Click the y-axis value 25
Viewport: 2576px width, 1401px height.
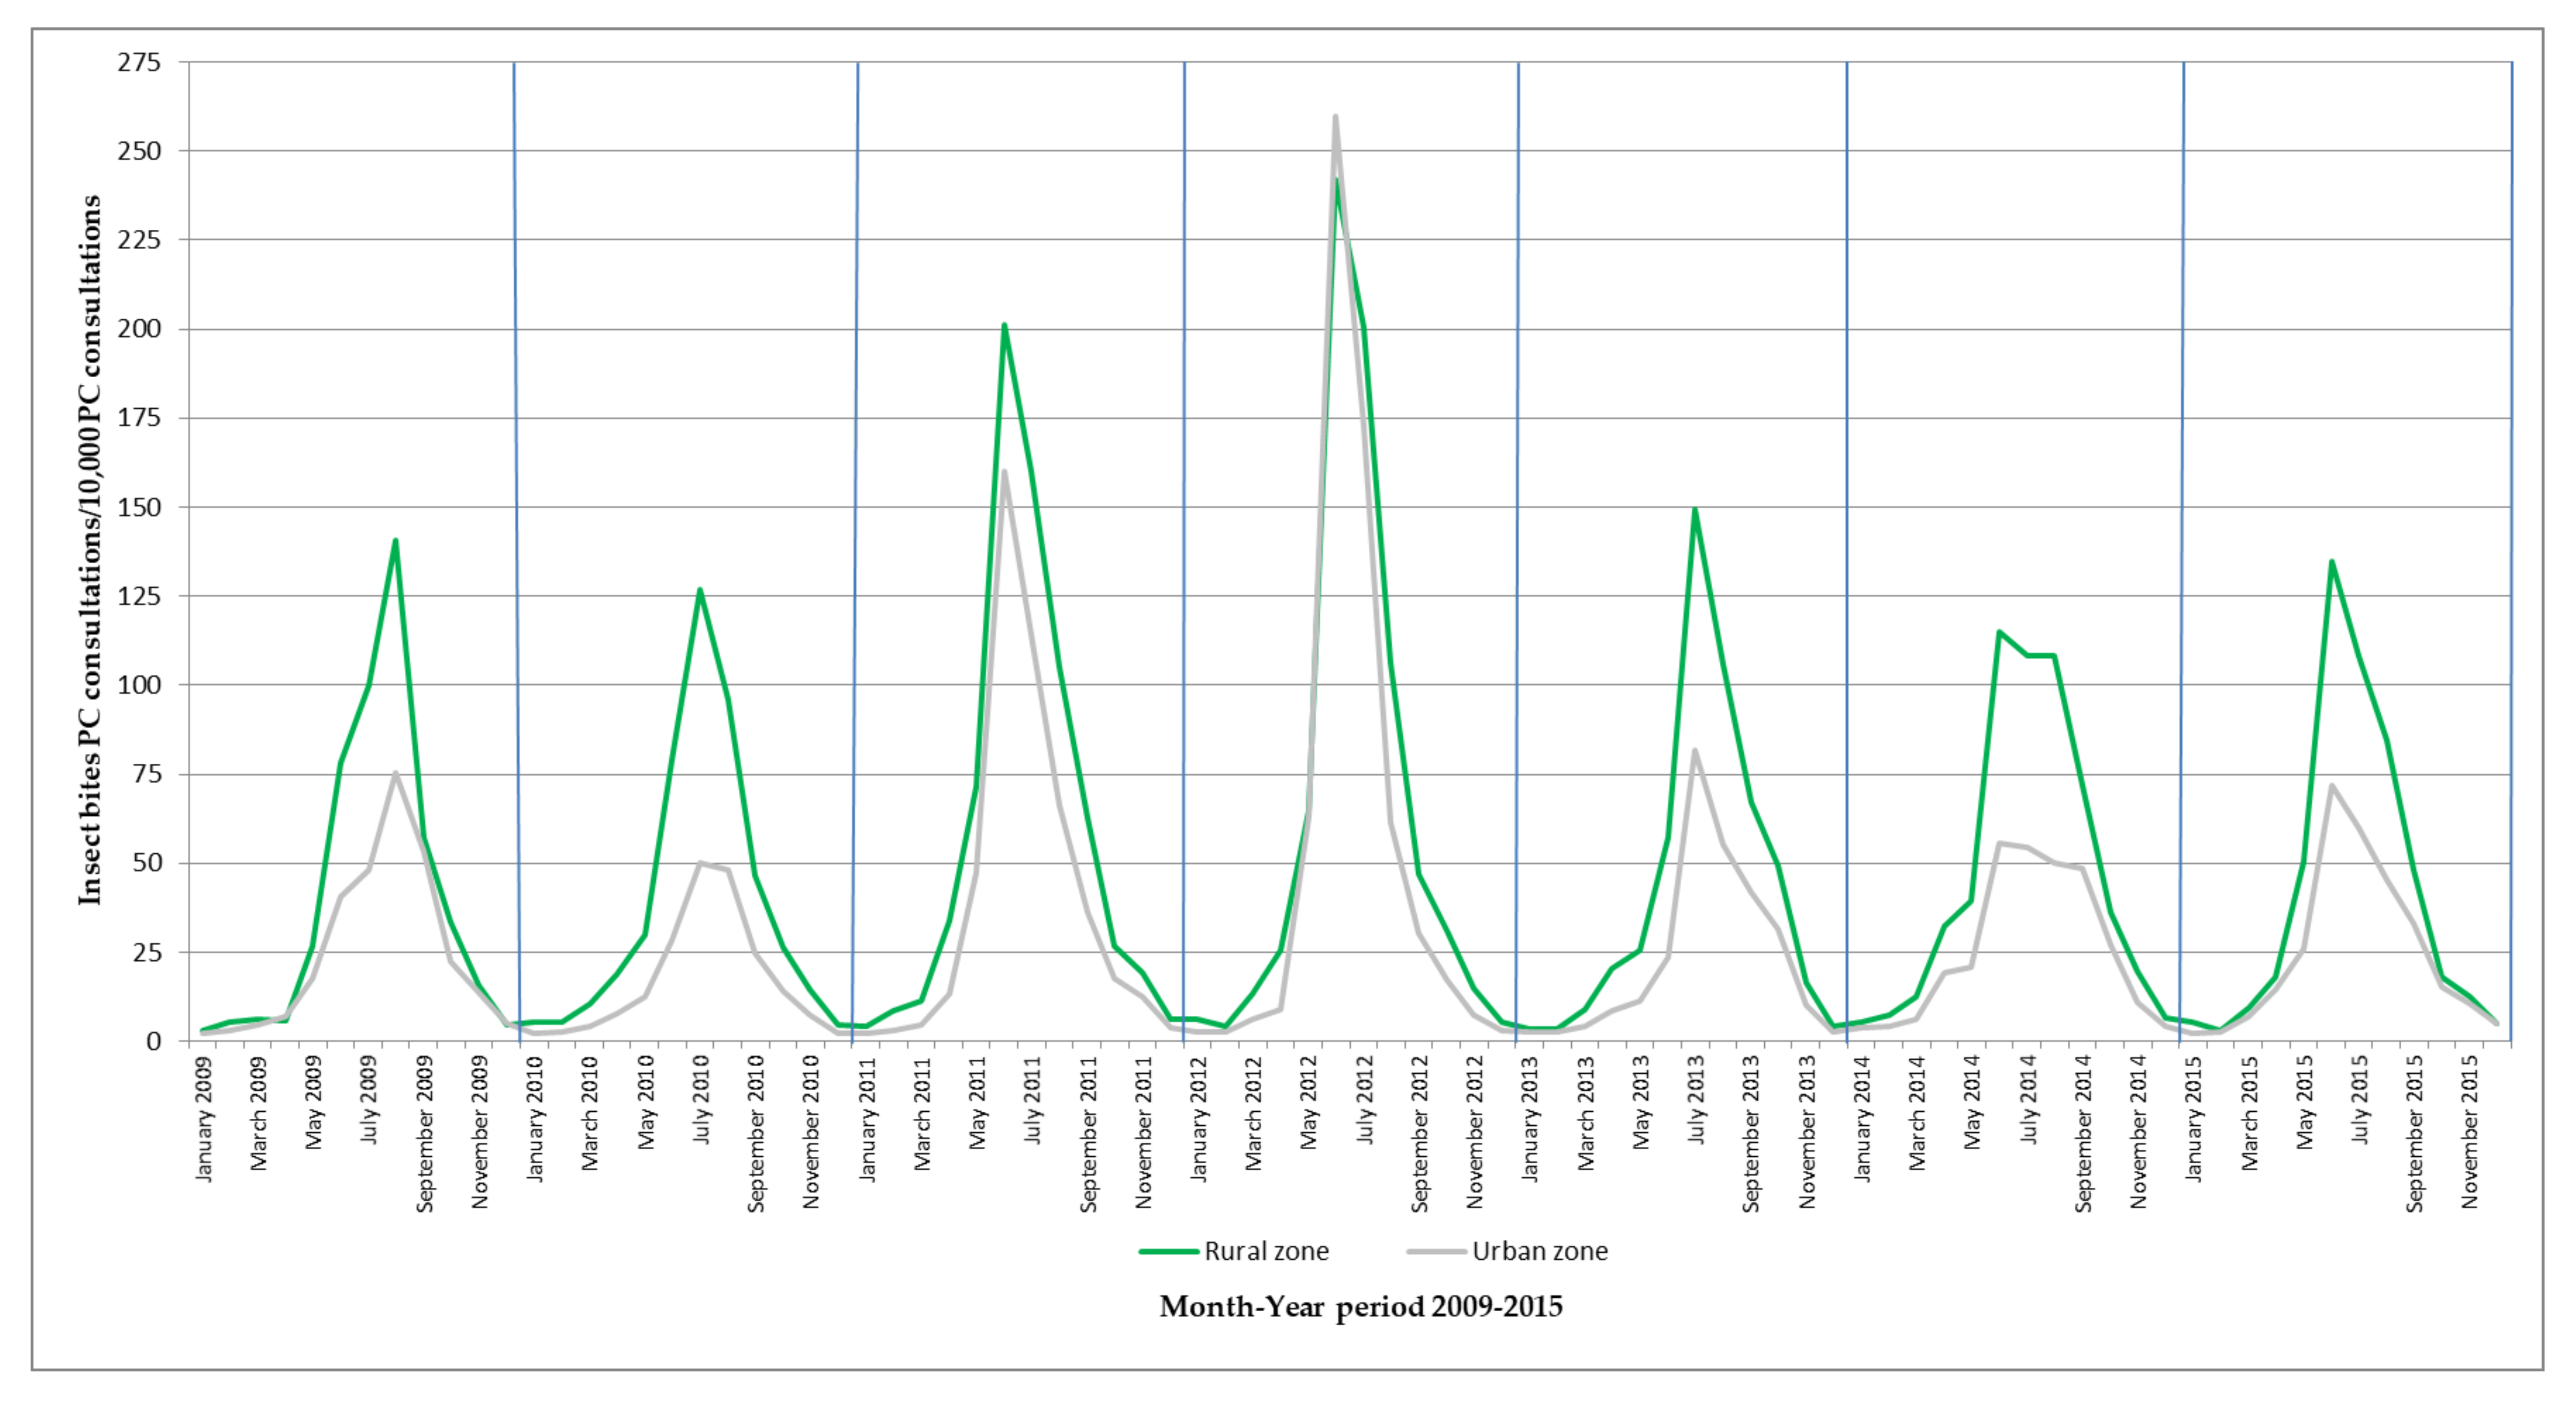pos(147,952)
